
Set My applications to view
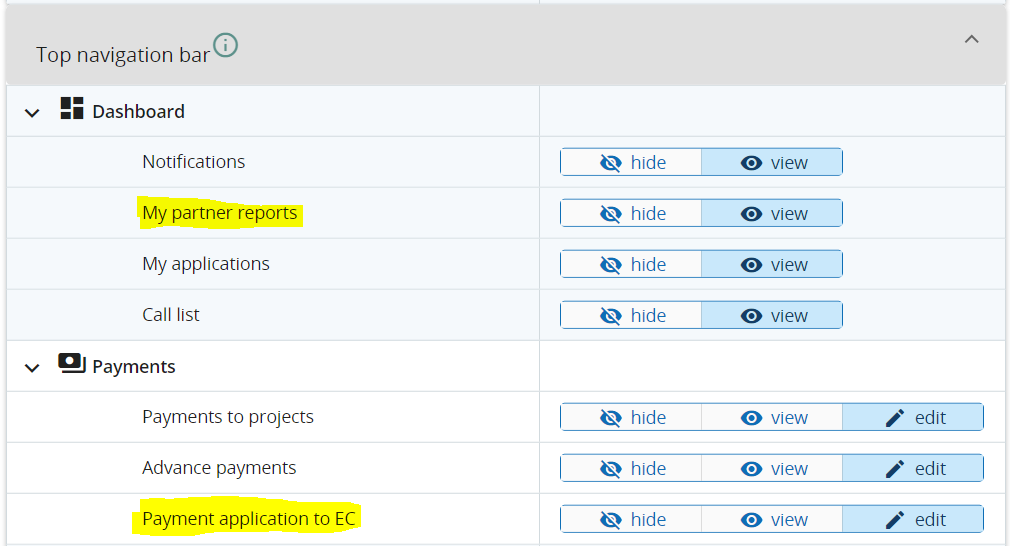[x=771, y=265]
